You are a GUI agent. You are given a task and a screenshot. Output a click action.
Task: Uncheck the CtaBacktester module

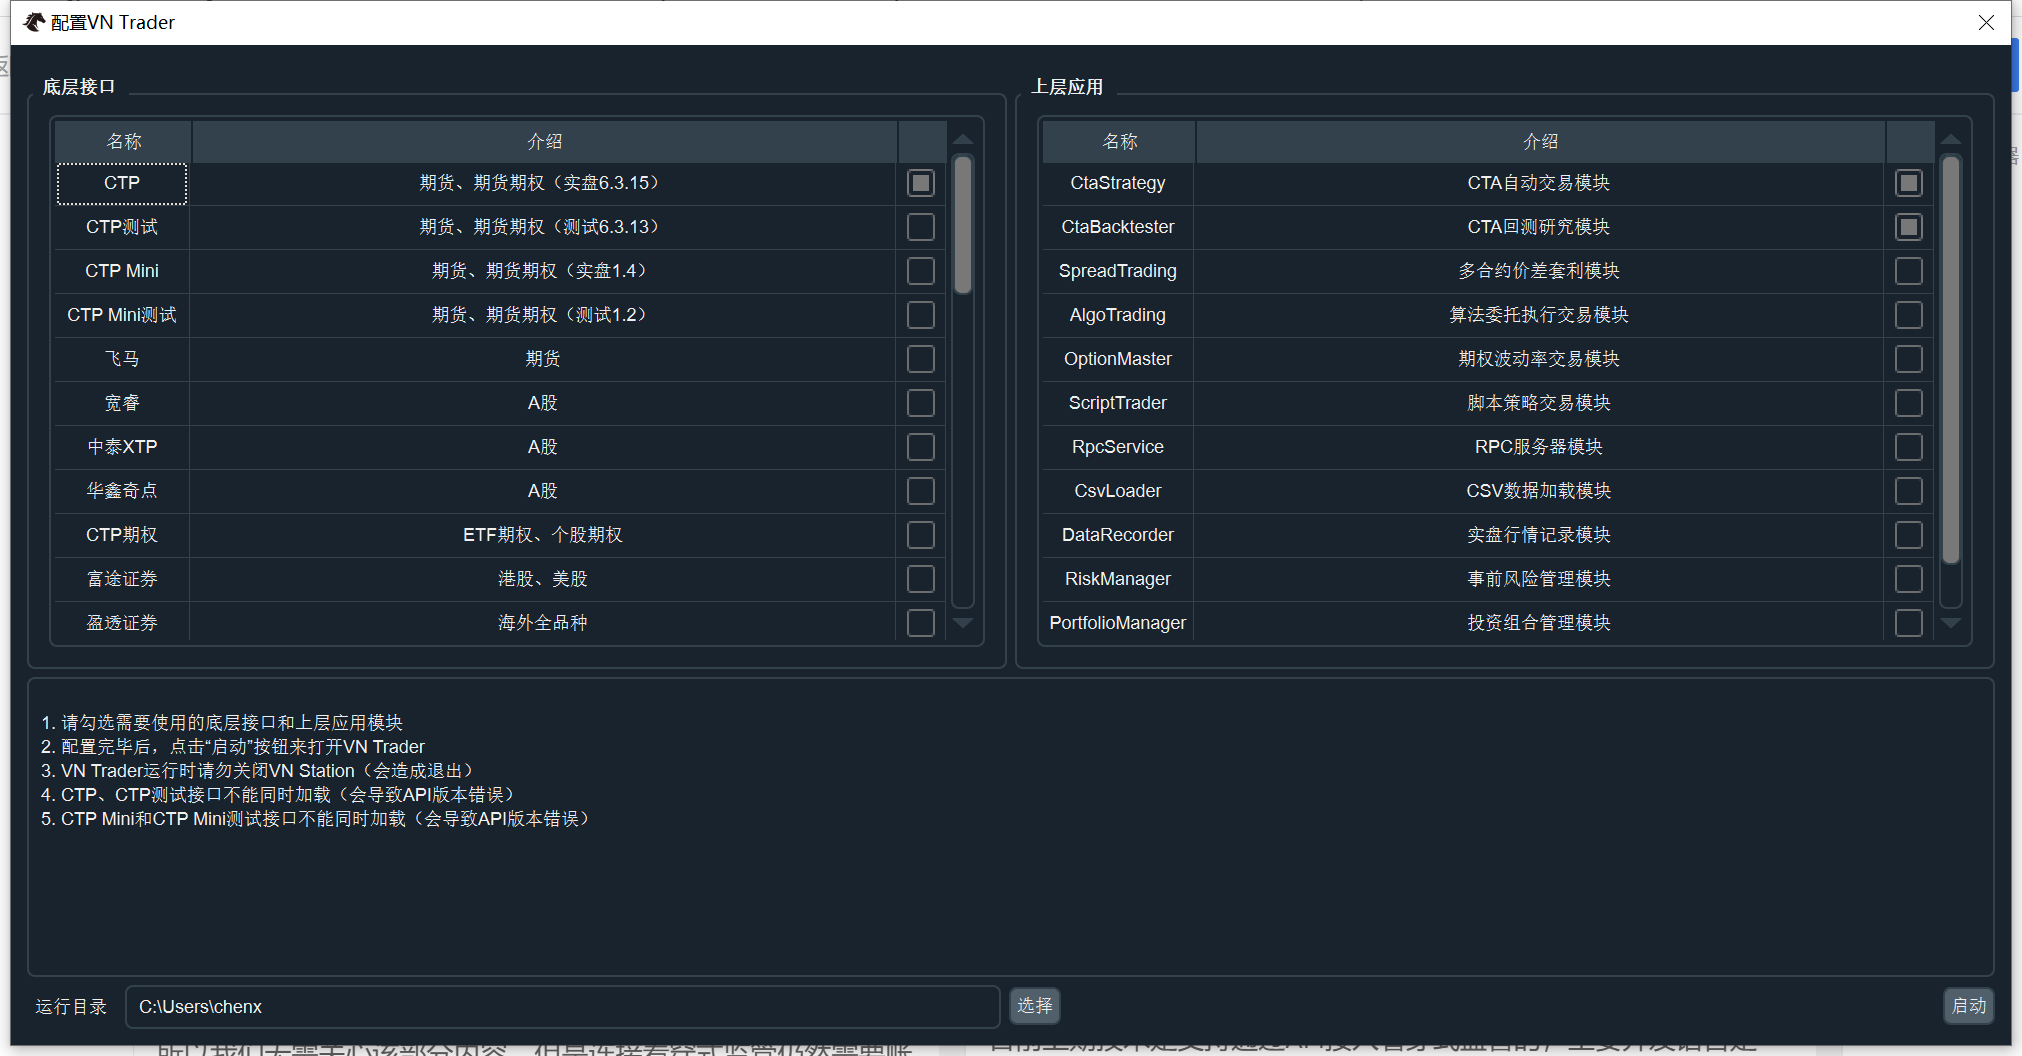pyautogui.click(x=1908, y=227)
